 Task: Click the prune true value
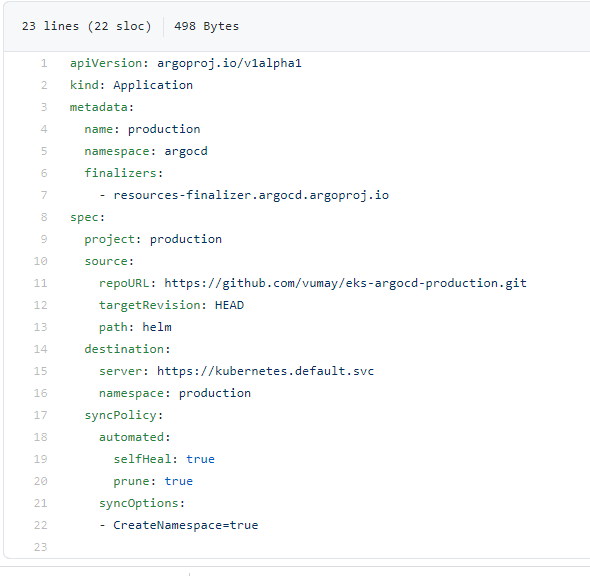[178, 481]
